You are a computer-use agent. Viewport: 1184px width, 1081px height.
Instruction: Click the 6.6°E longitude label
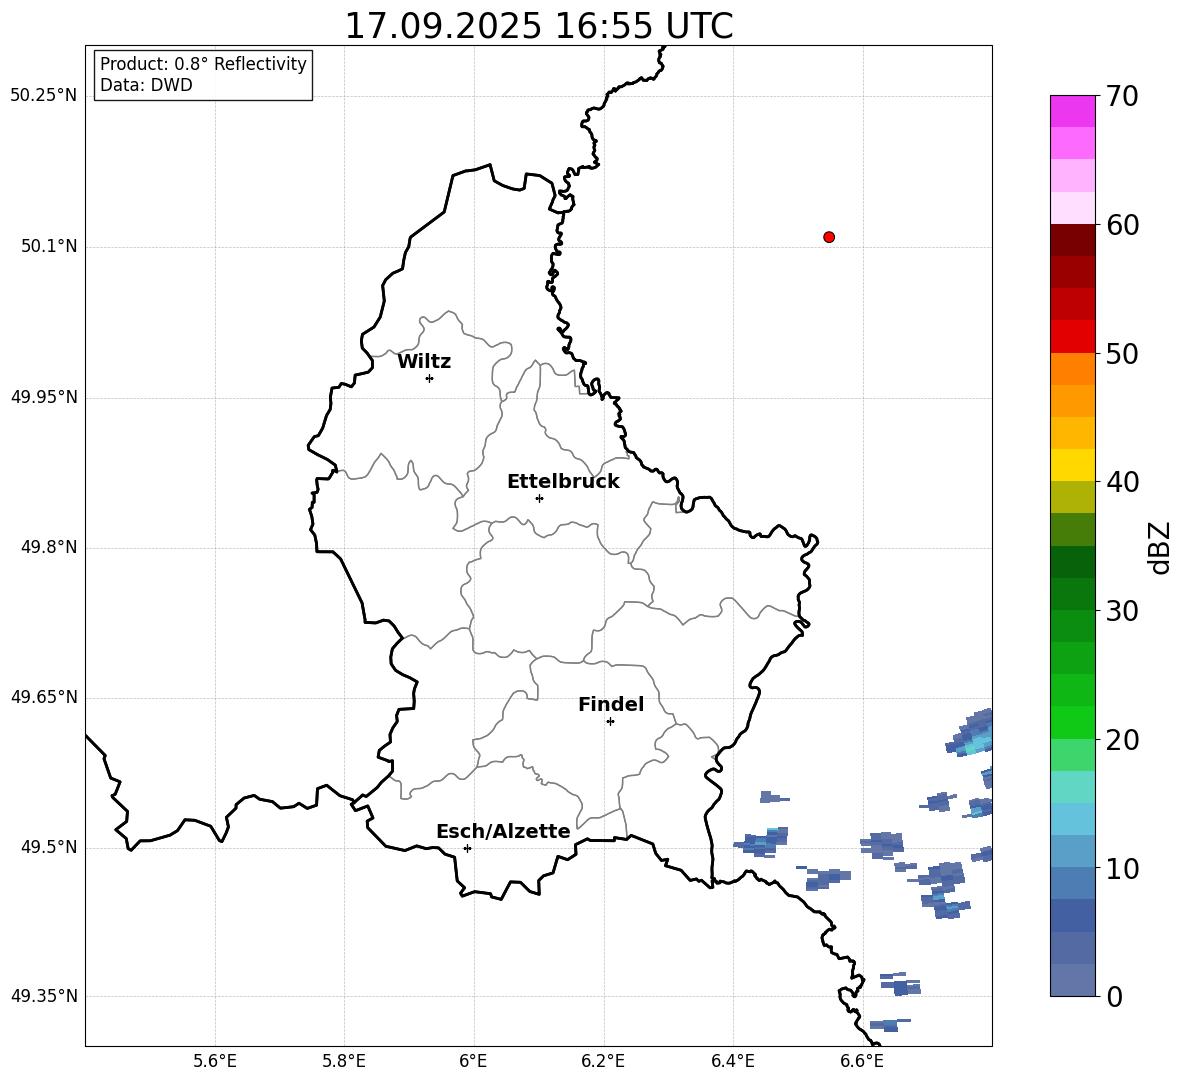click(x=862, y=1061)
